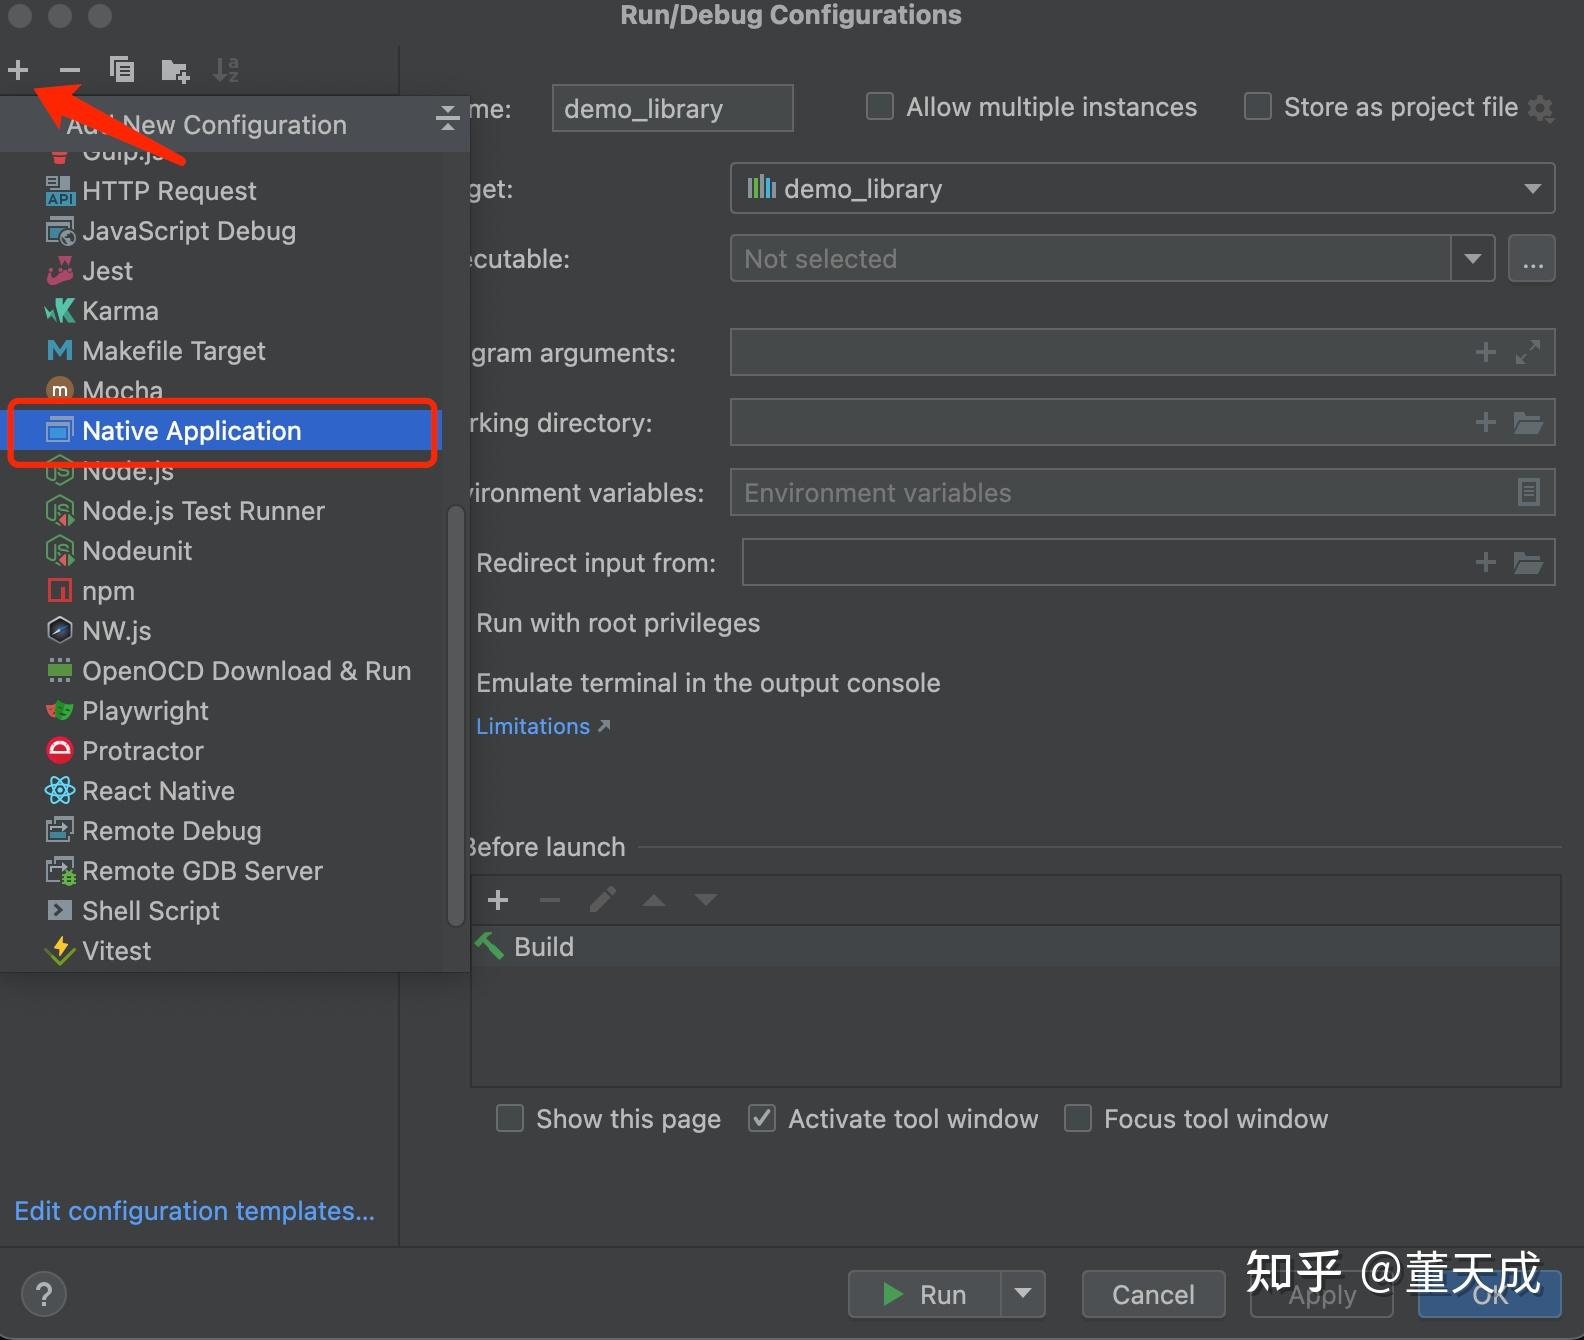
Task: Enable Allow multiple instances checkbox
Action: [x=880, y=106]
